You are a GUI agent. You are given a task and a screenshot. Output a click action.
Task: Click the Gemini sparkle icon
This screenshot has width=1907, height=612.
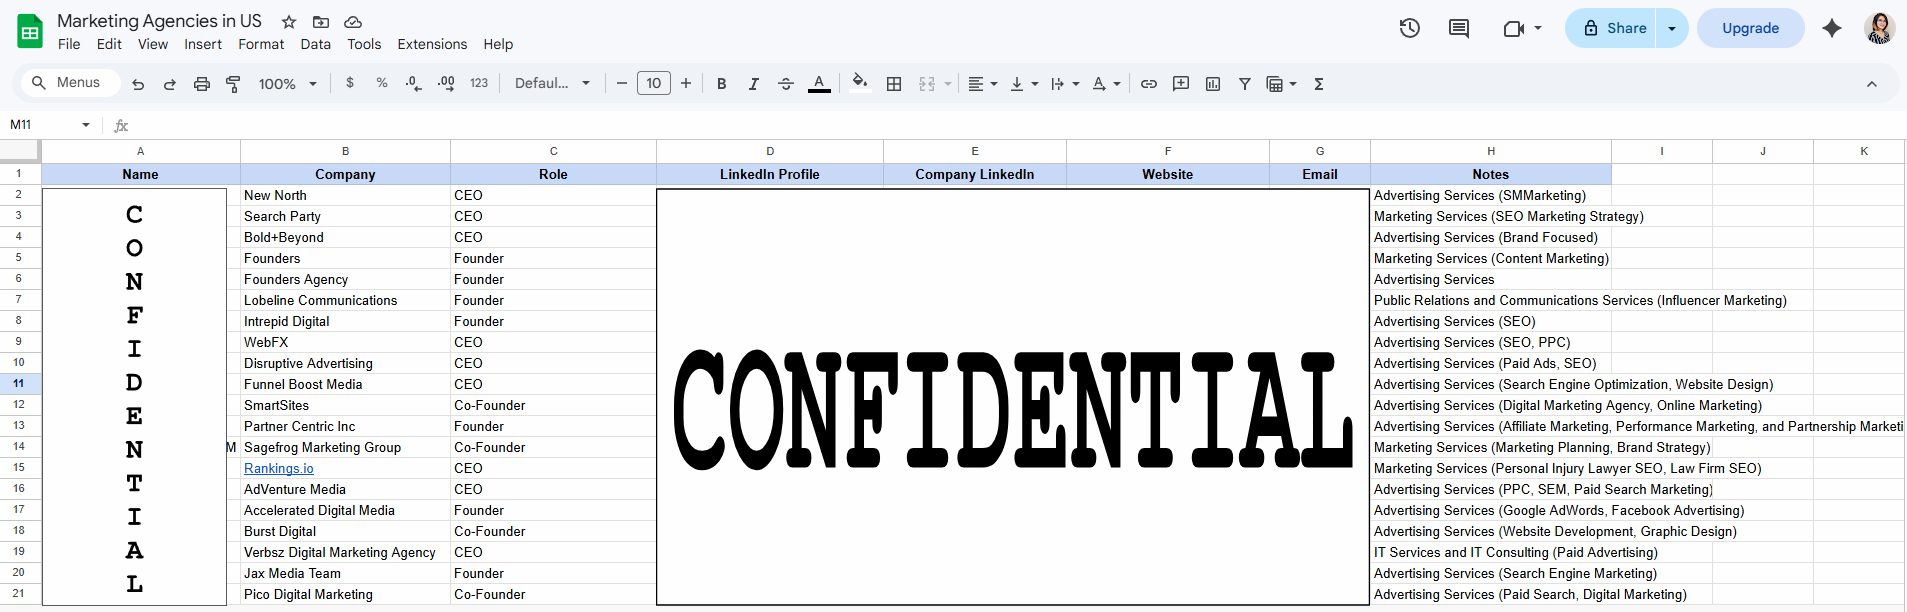click(1832, 28)
